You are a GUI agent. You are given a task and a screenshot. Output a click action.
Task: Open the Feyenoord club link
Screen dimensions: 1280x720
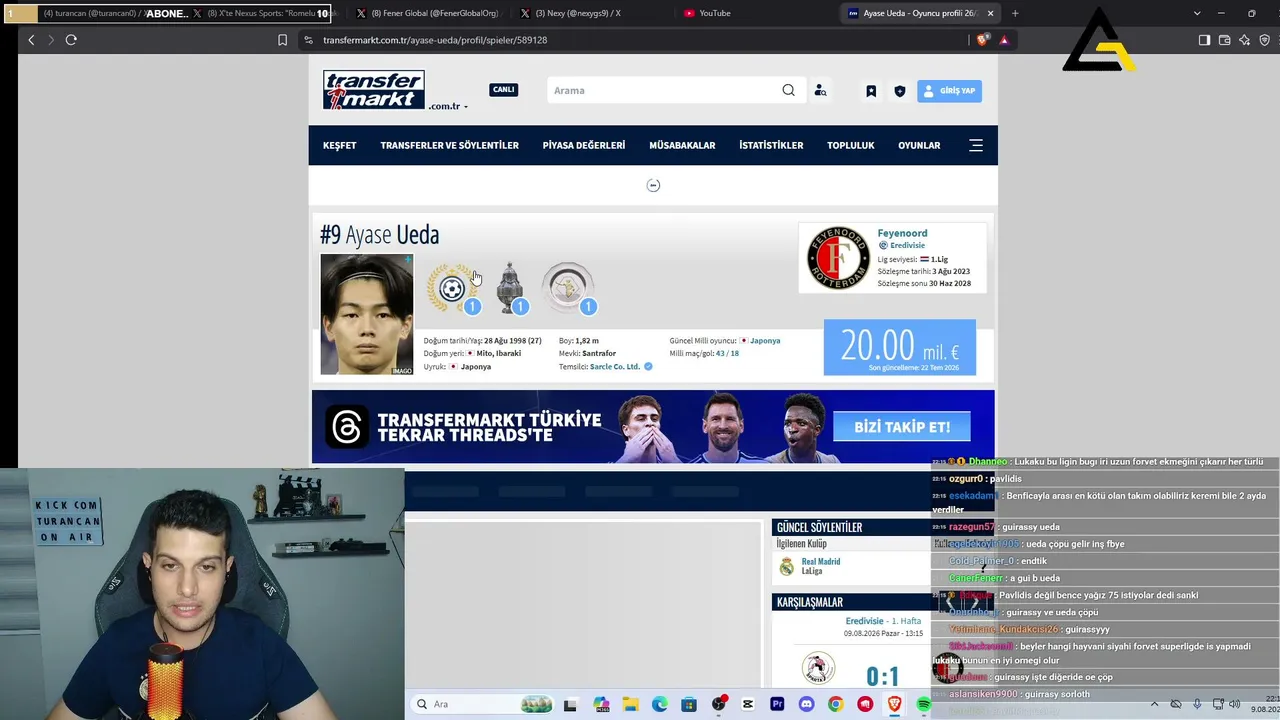(x=902, y=233)
